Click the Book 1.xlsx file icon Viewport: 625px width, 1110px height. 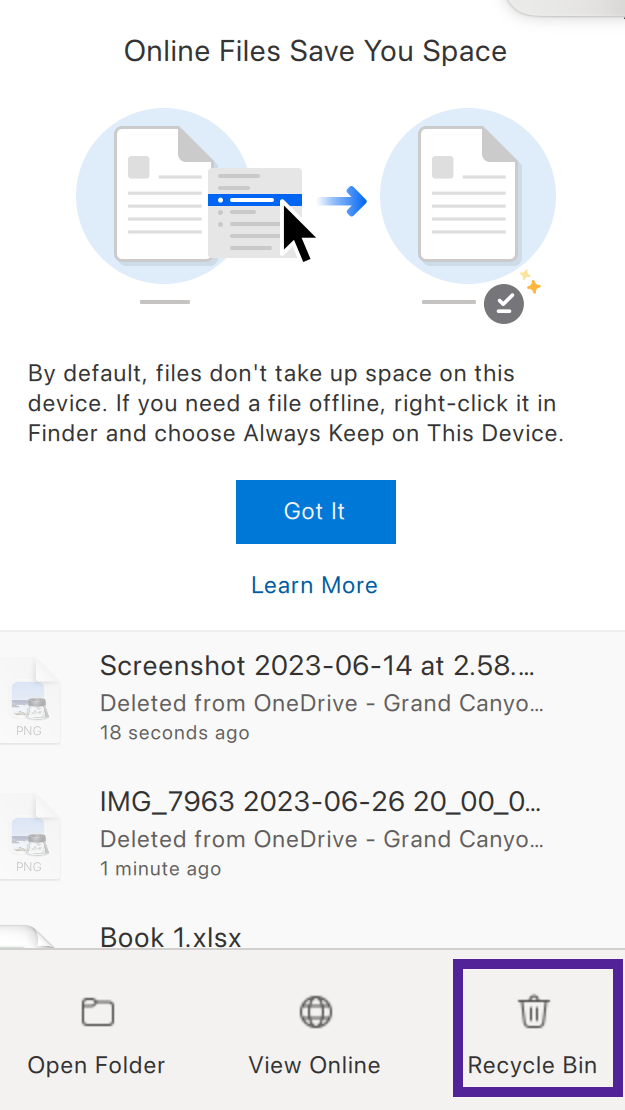tap(27, 937)
